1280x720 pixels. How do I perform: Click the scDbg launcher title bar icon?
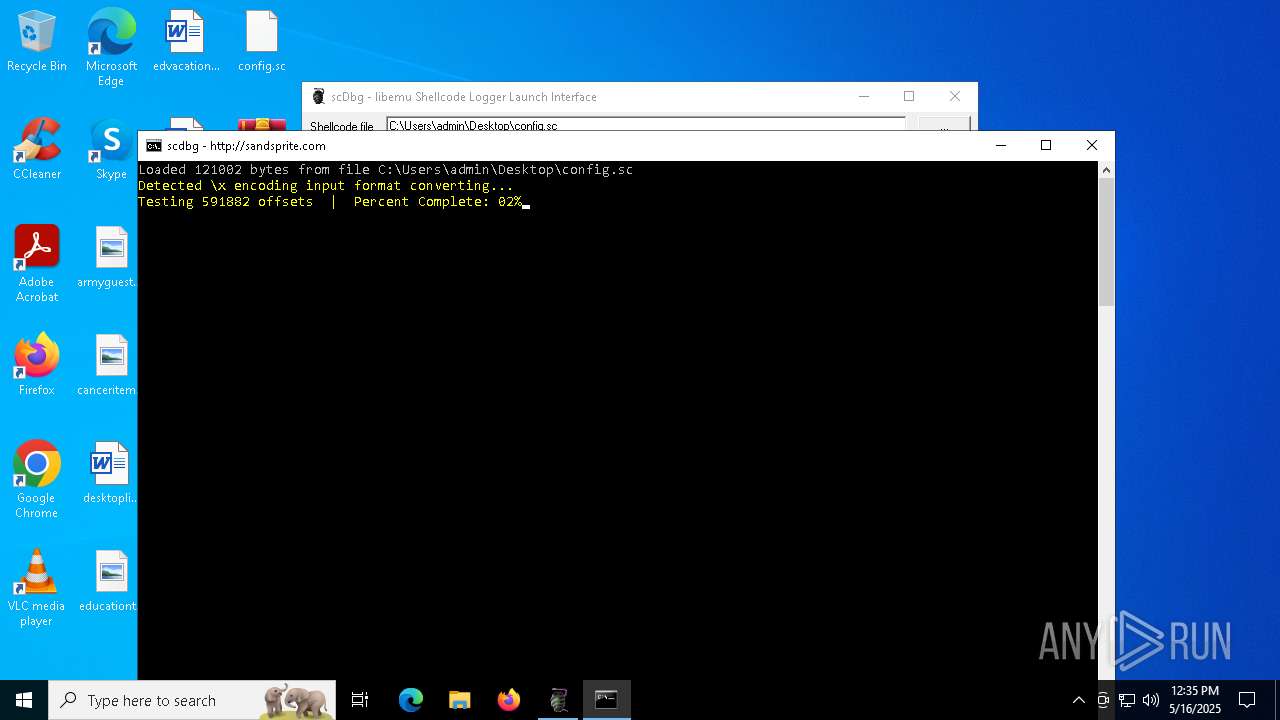(x=319, y=97)
